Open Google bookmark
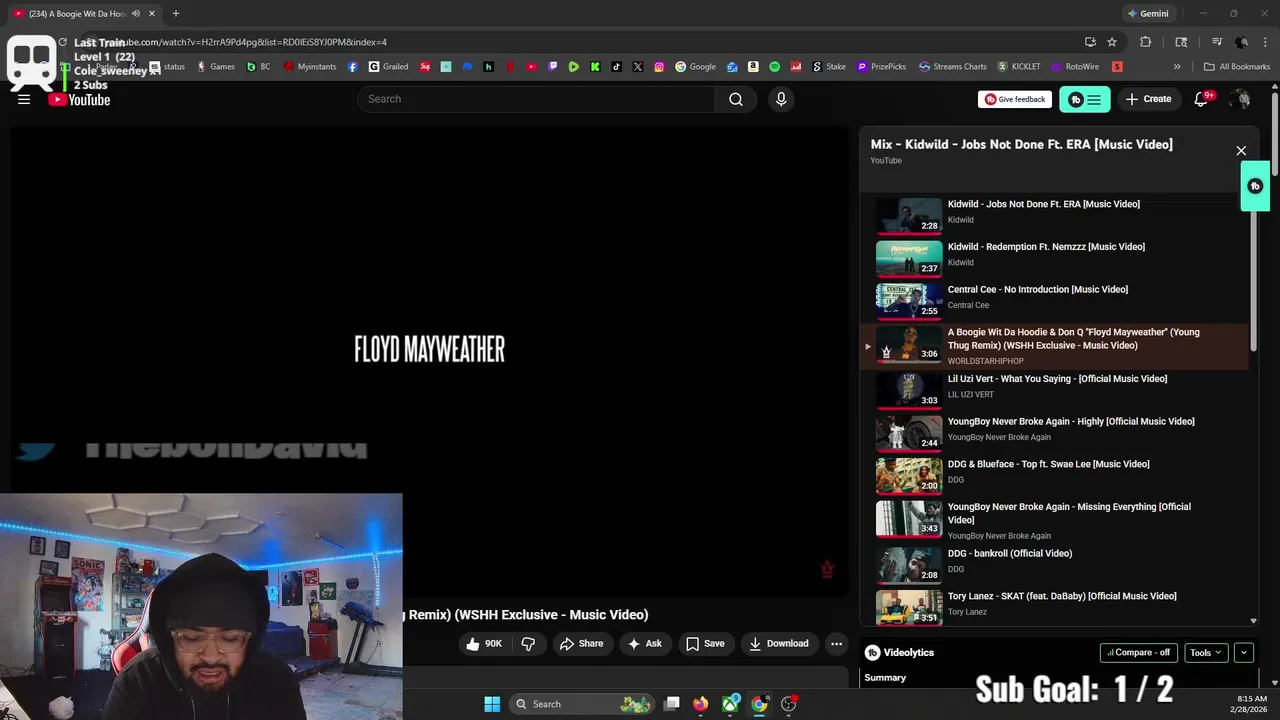Viewport: 1280px width, 720px height. (696, 67)
